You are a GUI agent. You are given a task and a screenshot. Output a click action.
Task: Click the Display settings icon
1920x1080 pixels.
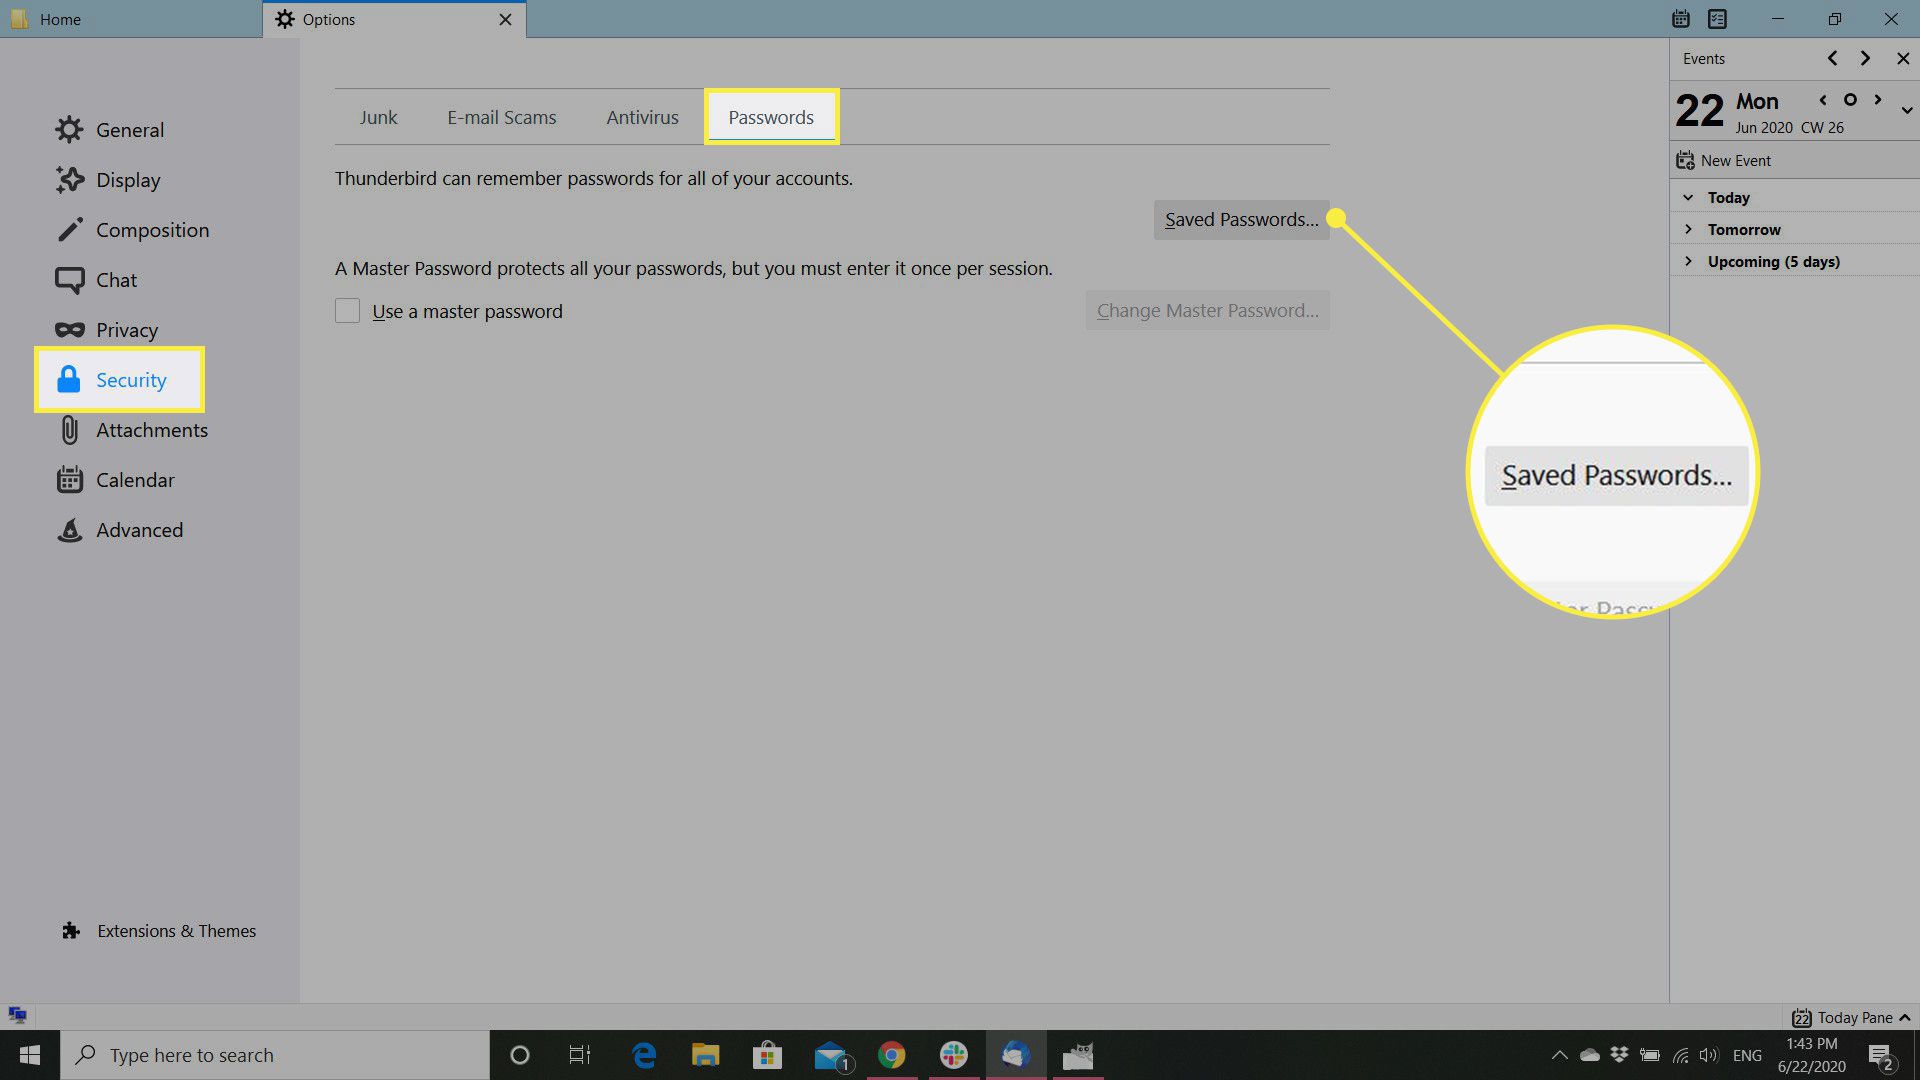tap(69, 179)
